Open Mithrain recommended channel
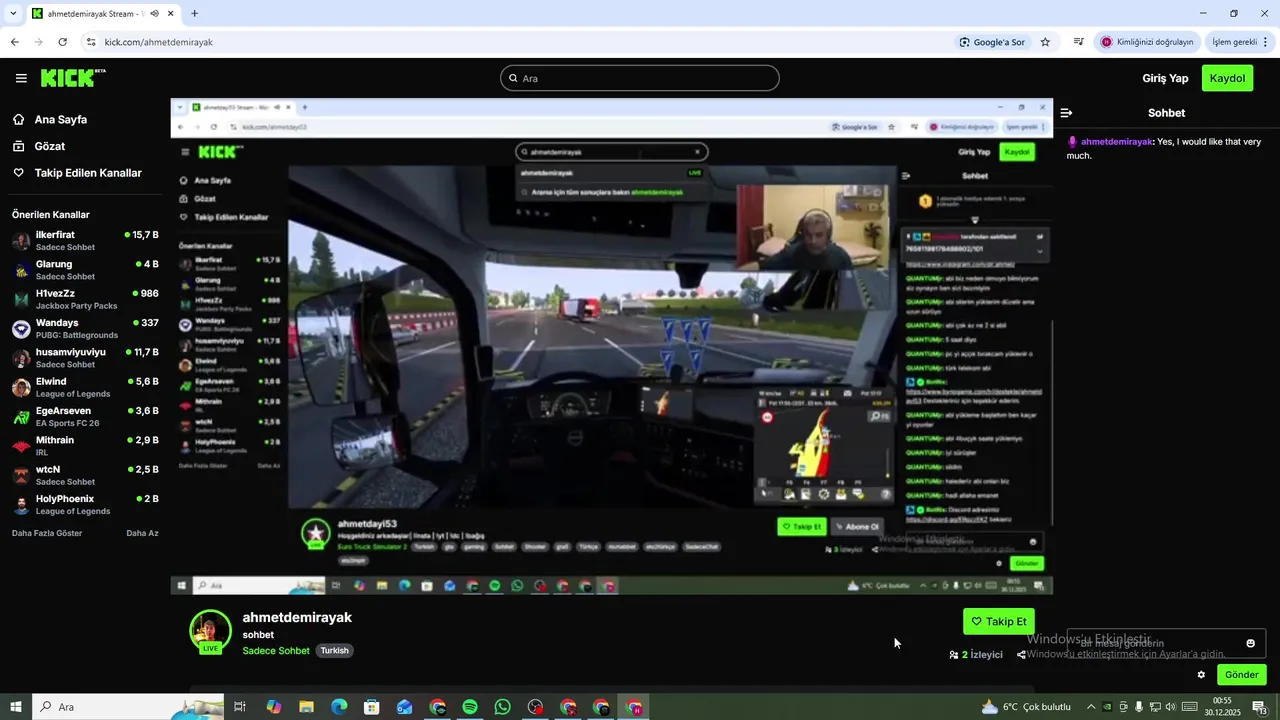 [85, 446]
